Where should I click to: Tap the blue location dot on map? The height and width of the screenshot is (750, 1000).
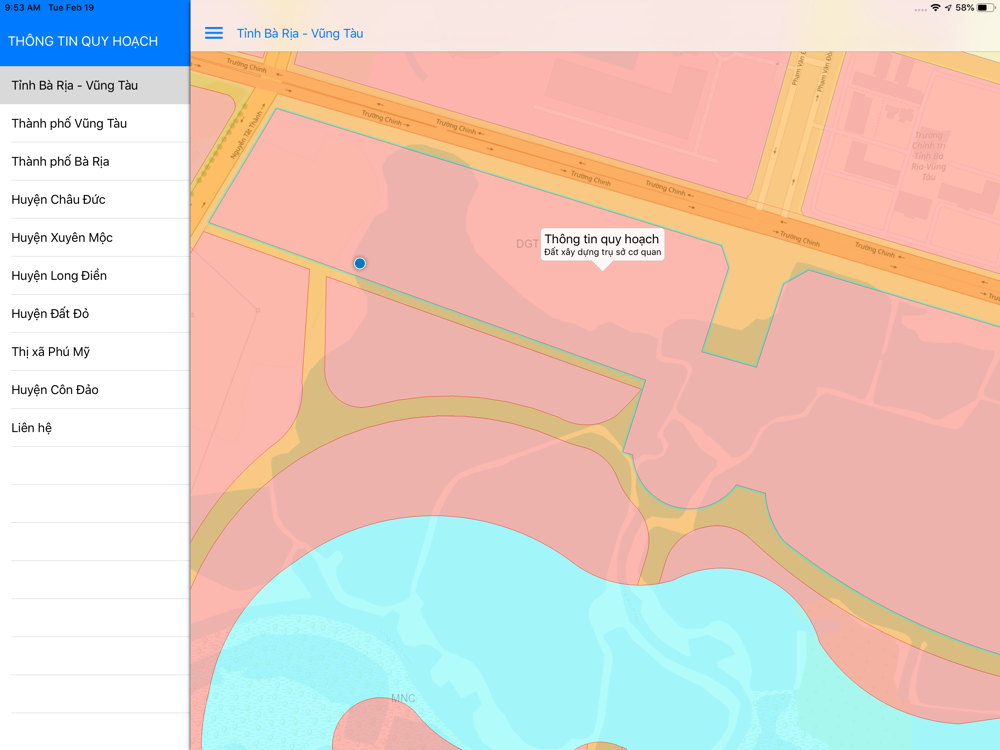(360, 263)
